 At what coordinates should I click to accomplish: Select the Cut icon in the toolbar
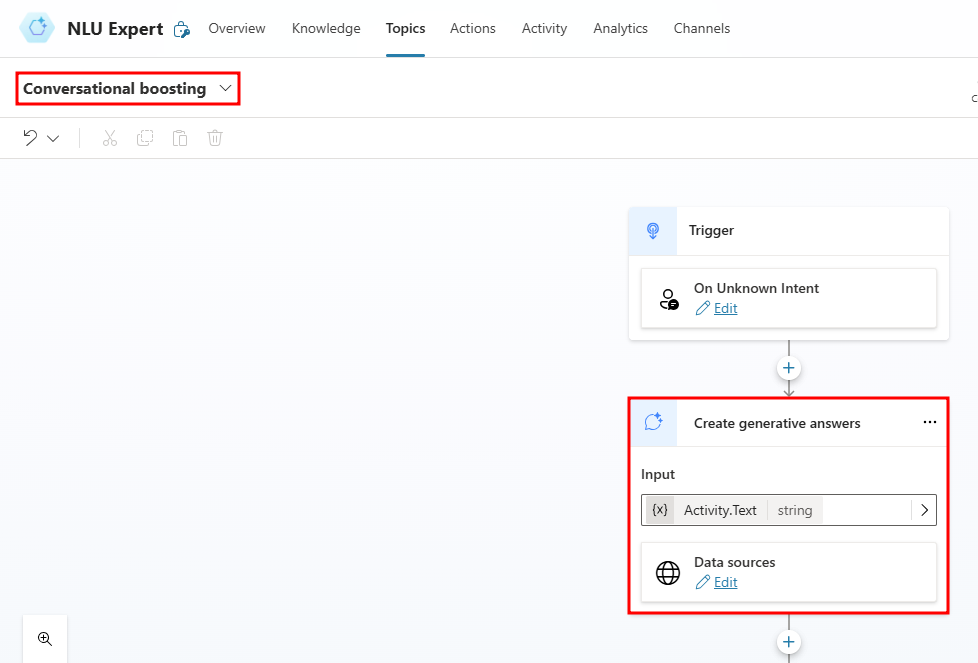(110, 137)
